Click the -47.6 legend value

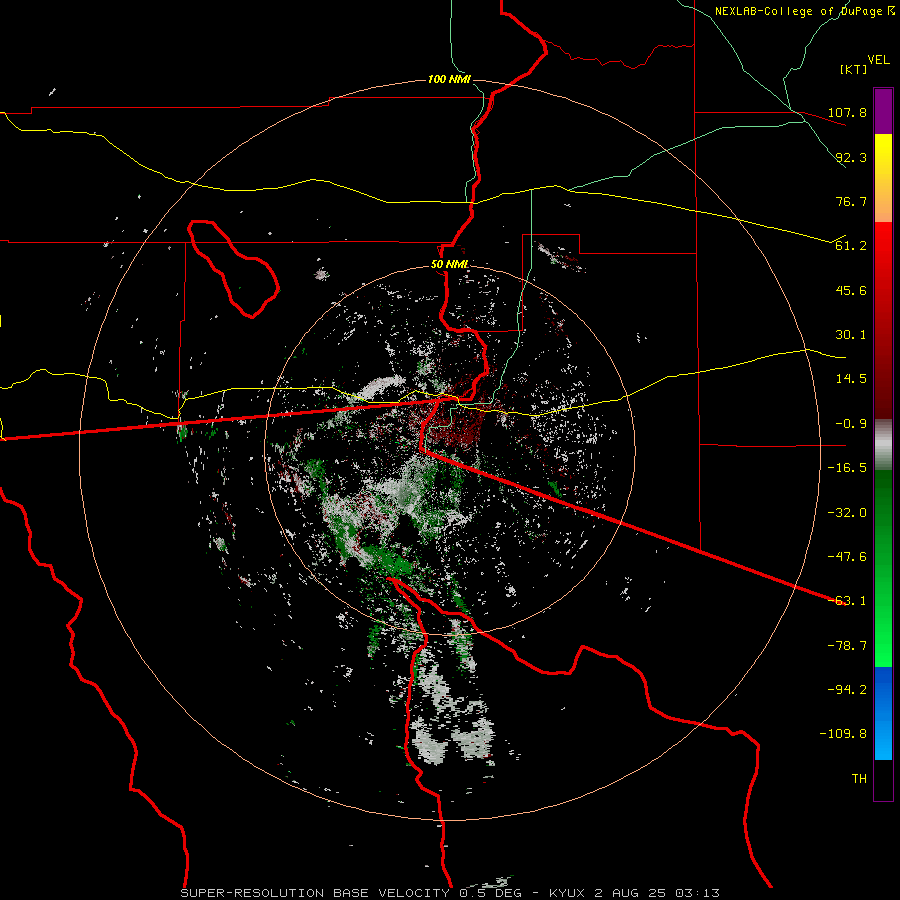(x=847, y=557)
